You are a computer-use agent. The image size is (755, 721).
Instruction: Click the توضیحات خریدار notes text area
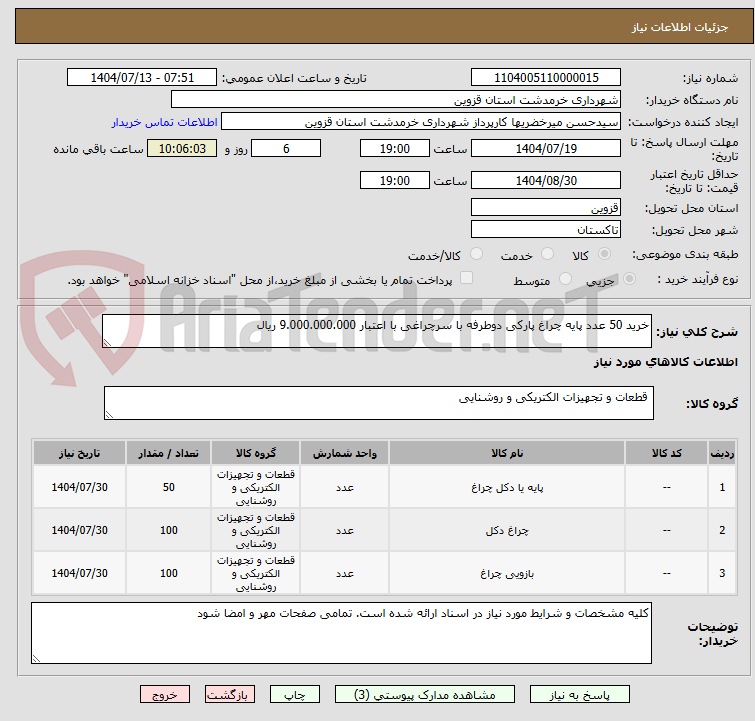[x=341, y=632]
